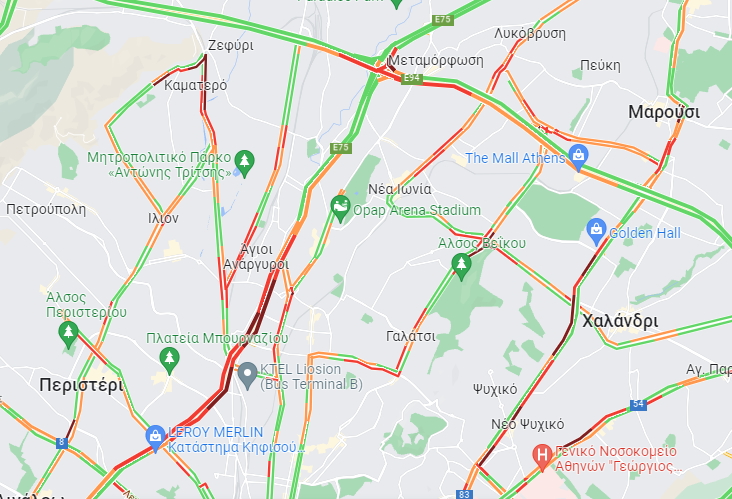Screen dimensions: 732x499
Task: Select the Χαλάνδρι place label
Action: click(x=620, y=321)
